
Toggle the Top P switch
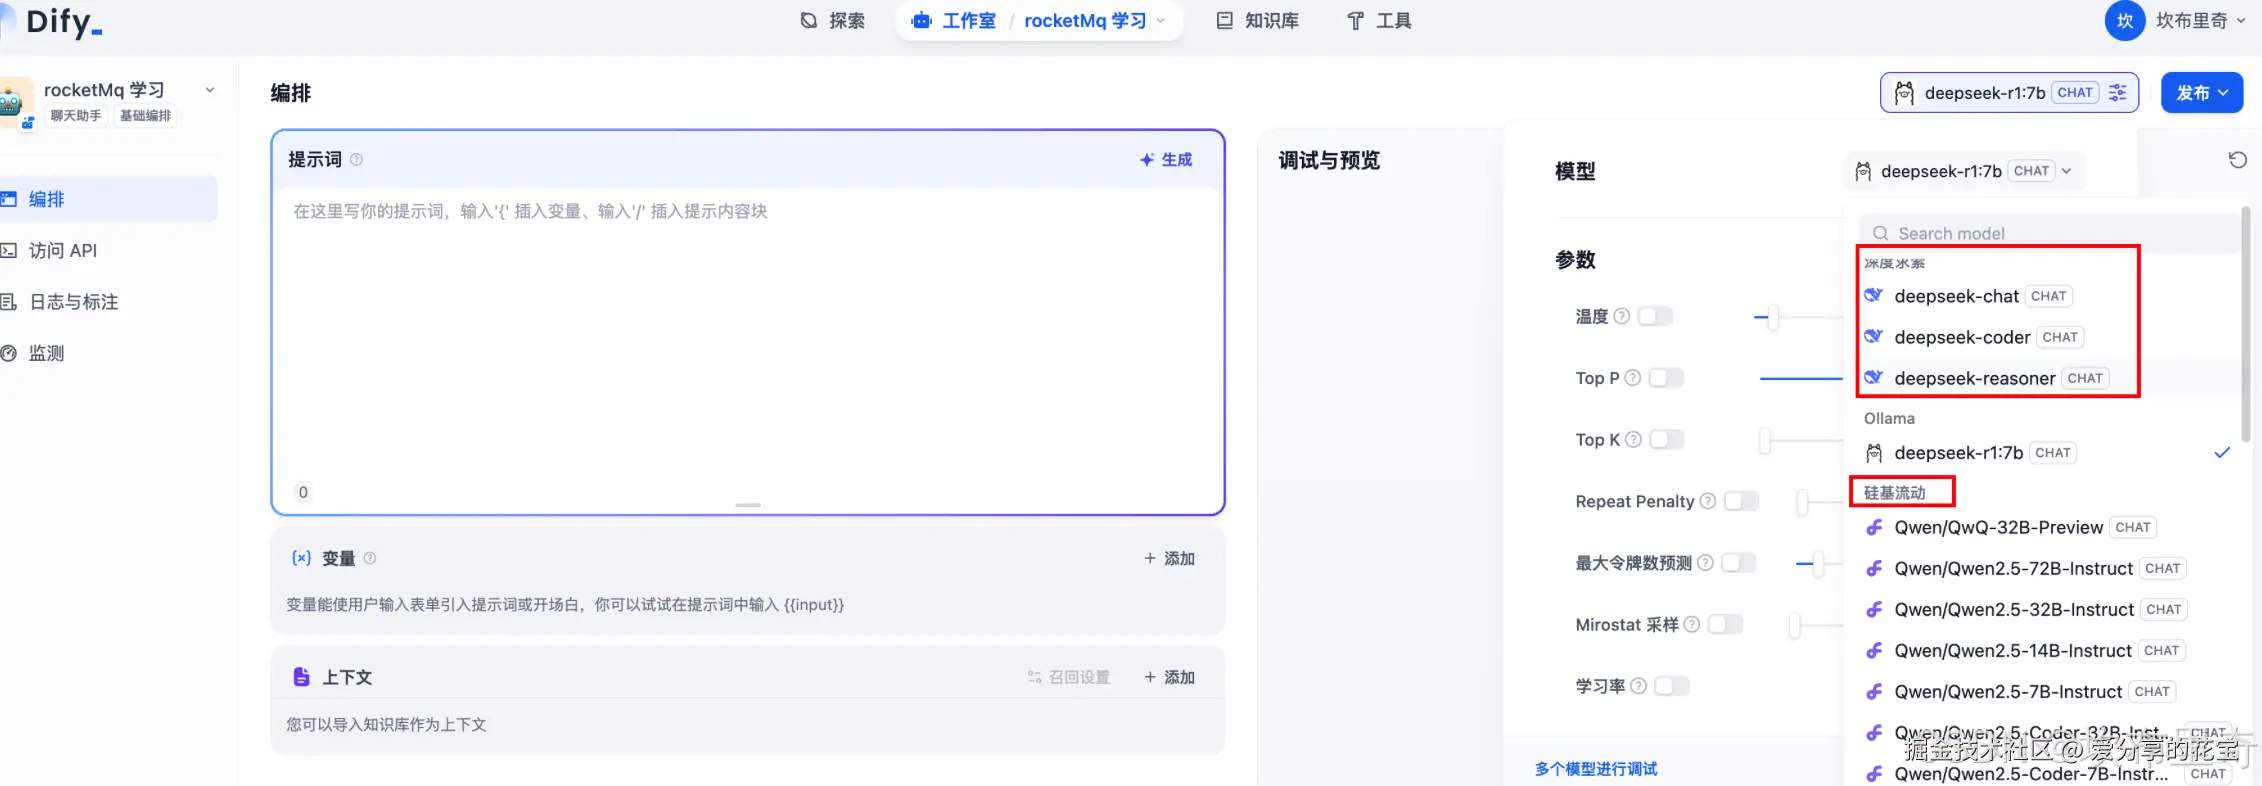[1666, 378]
